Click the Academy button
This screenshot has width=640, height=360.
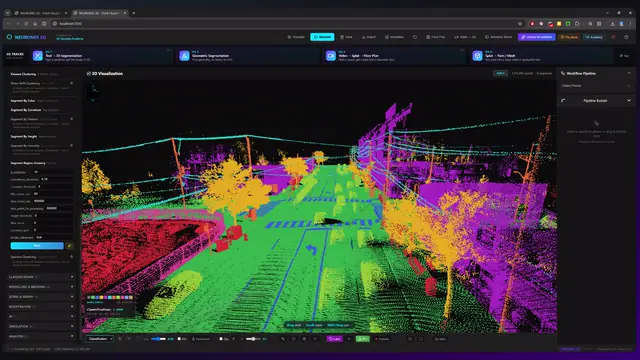coord(594,37)
